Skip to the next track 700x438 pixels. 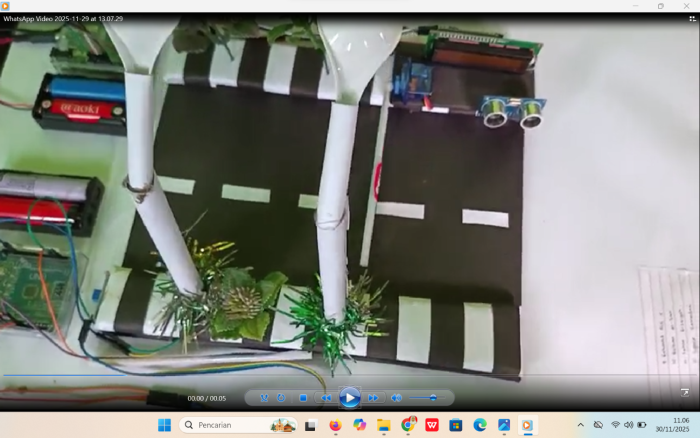pos(373,398)
